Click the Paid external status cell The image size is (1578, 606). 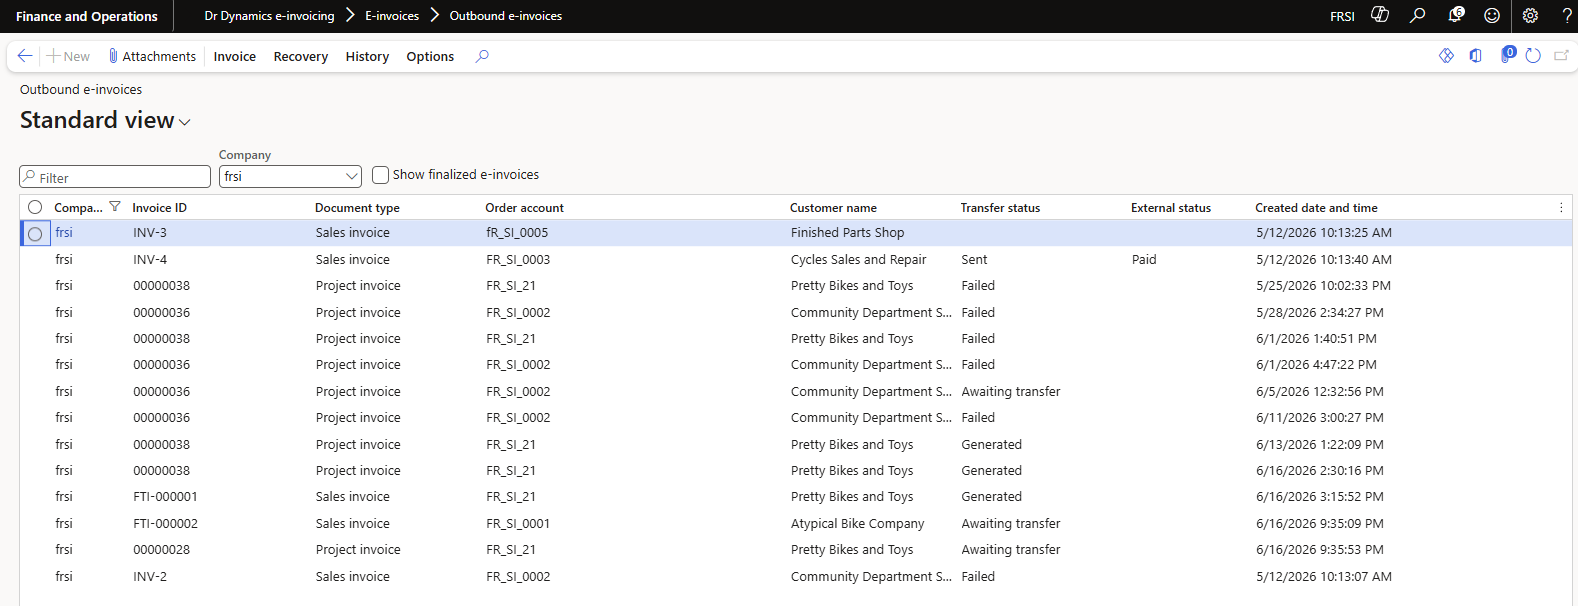[1144, 259]
